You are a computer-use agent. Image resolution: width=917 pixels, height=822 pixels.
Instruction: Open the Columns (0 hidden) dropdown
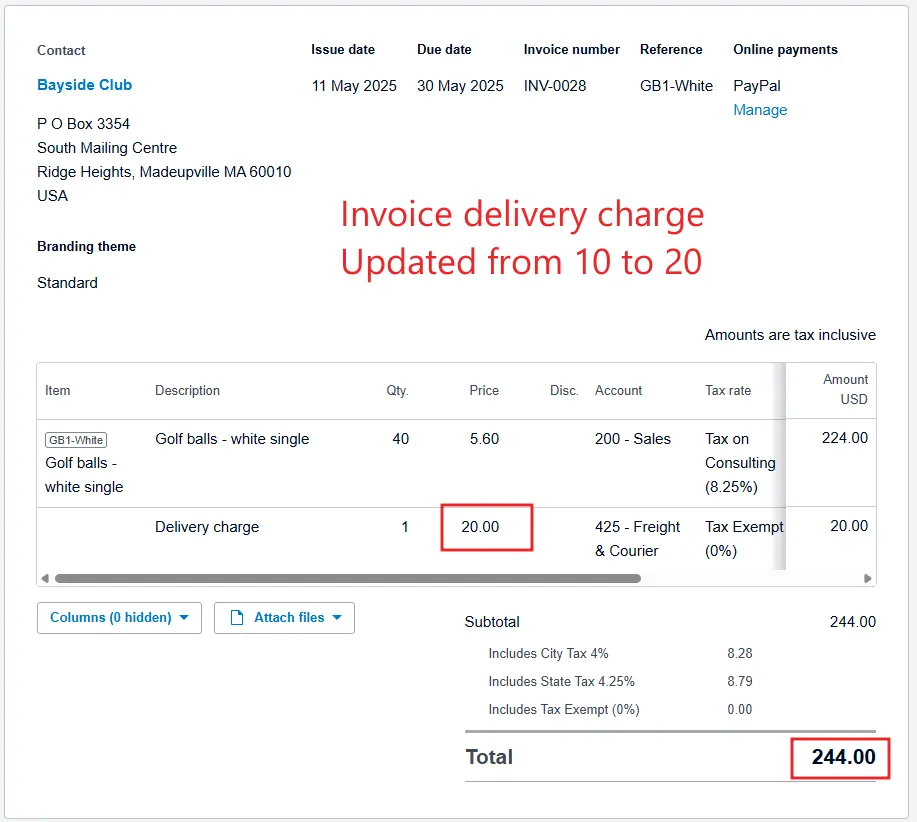point(119,618)
